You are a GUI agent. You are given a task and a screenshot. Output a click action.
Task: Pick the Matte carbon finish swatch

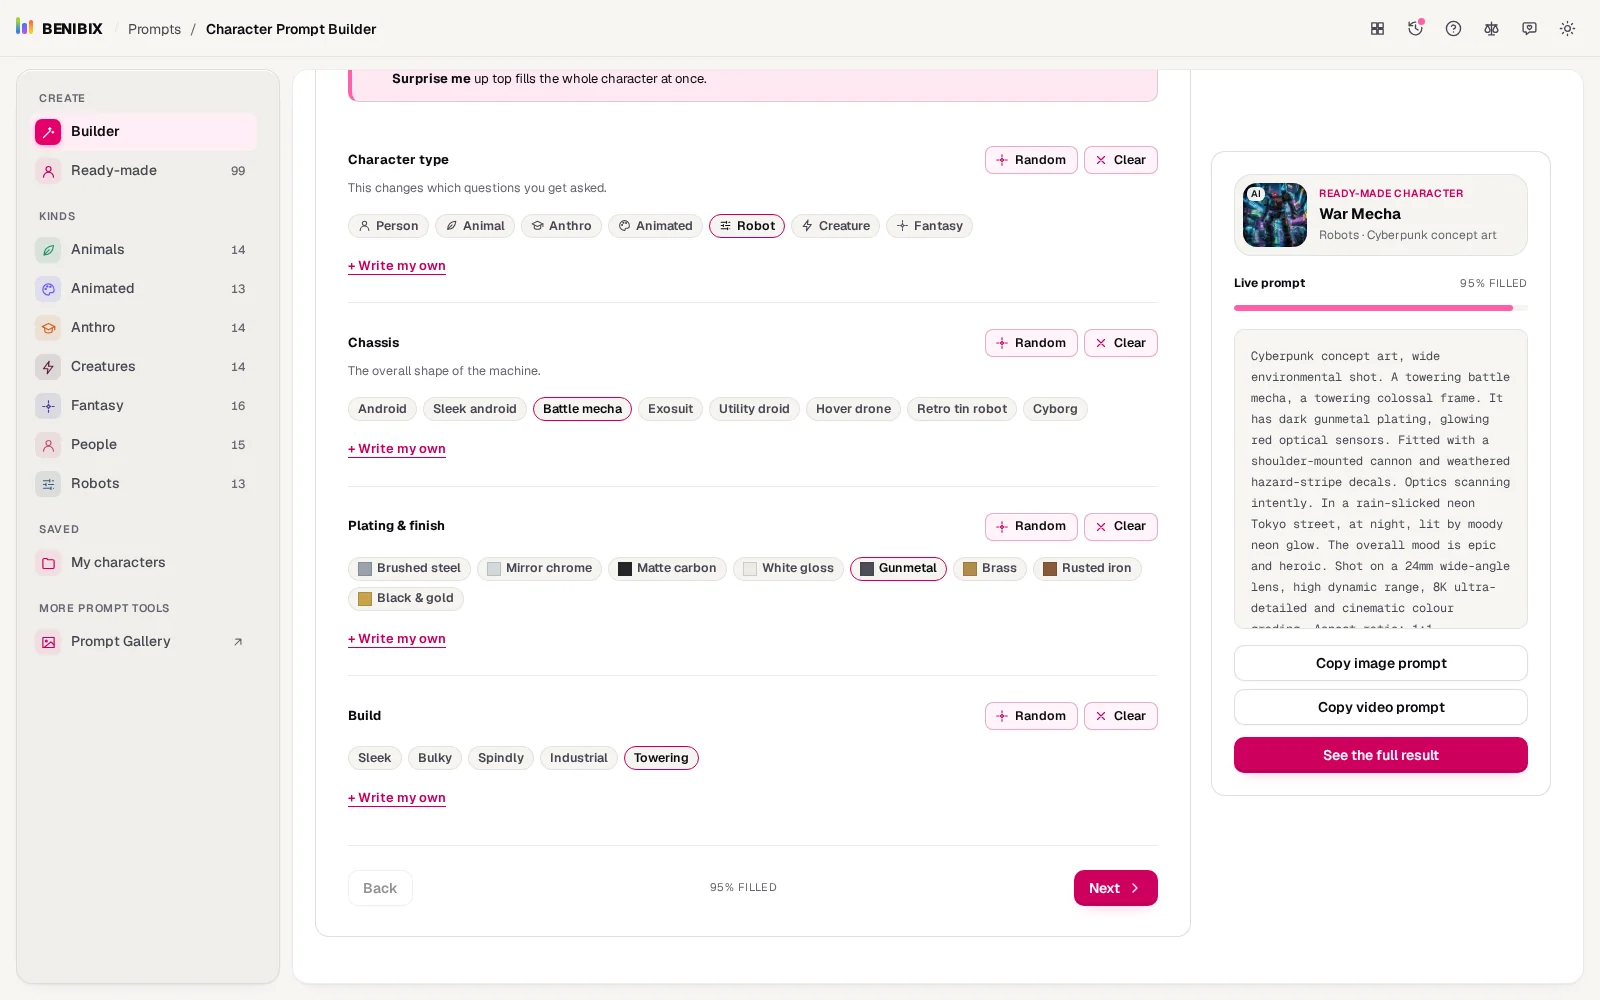pyautogui.click(x=667, y=569)
